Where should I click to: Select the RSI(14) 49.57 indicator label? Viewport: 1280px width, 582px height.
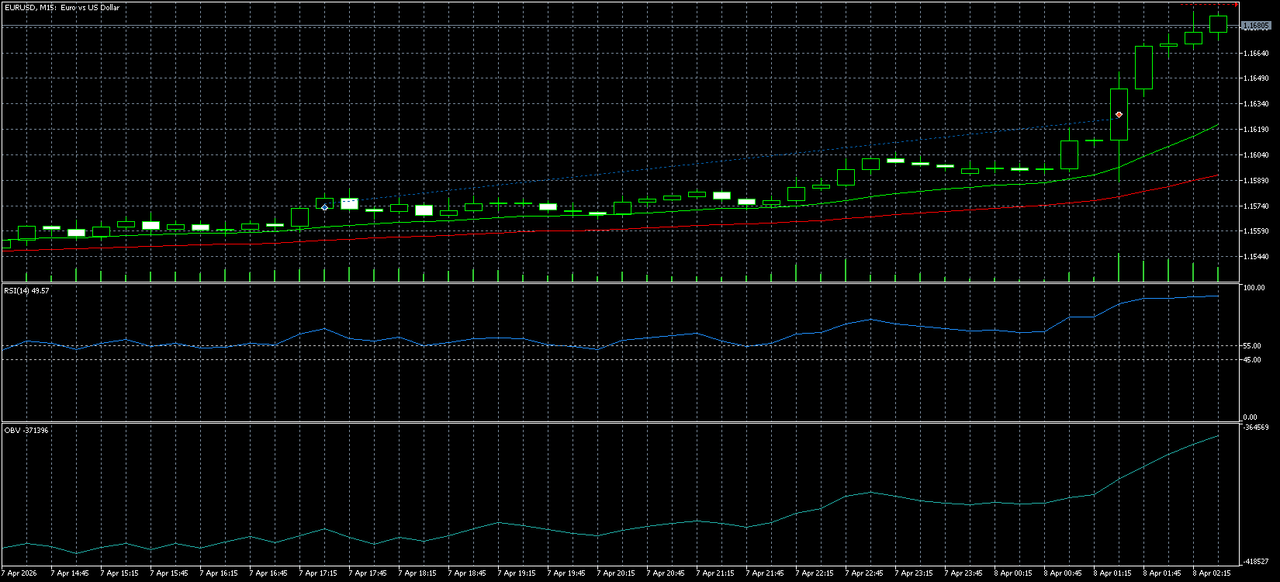click(27, 291)
